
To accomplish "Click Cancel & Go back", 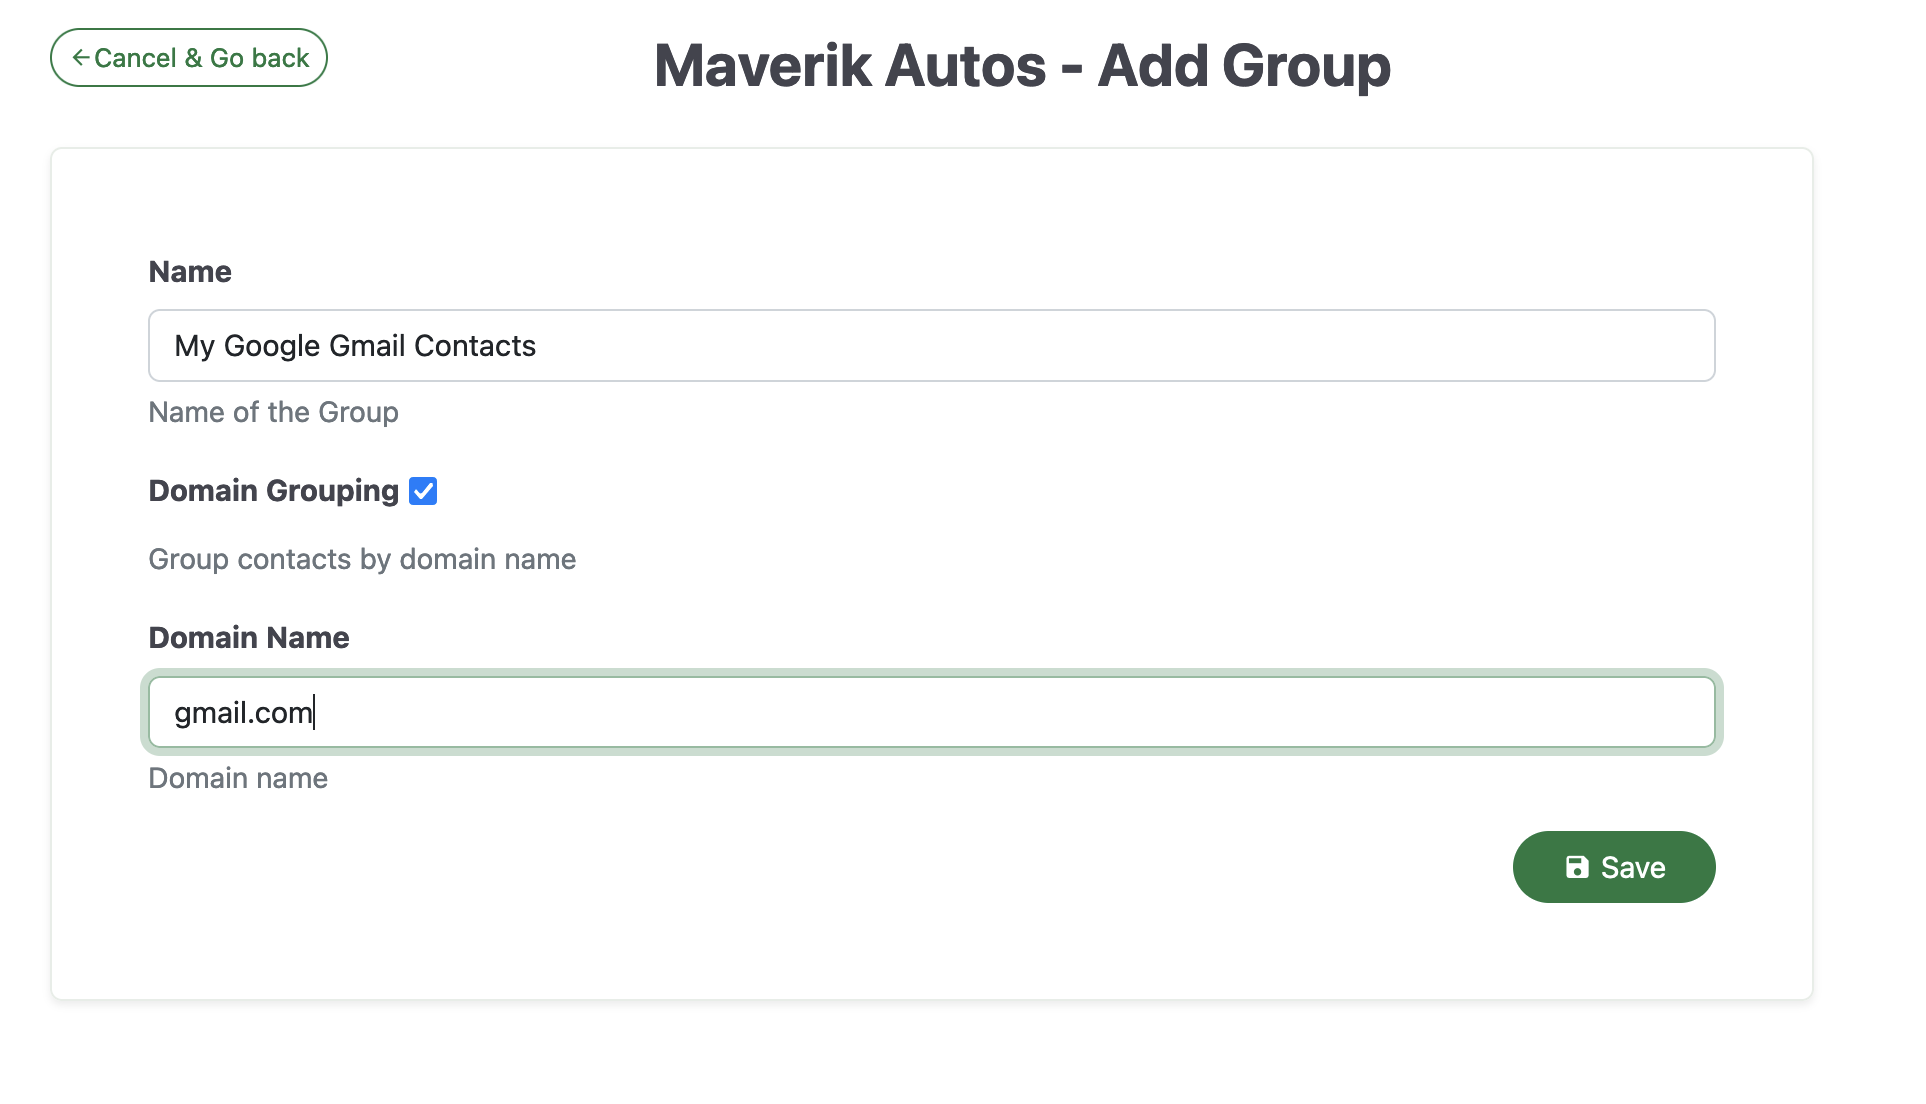I will click(x=188, y=57).
